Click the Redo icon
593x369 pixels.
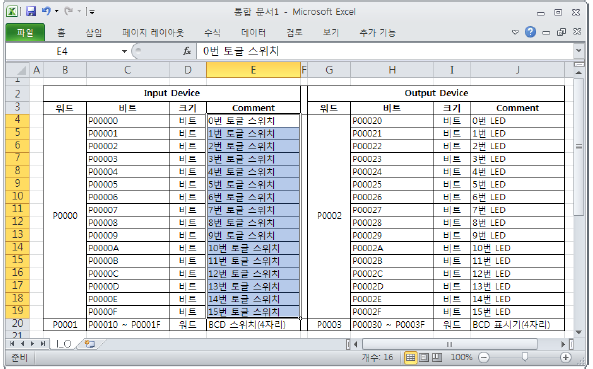(x=69, y=11)
